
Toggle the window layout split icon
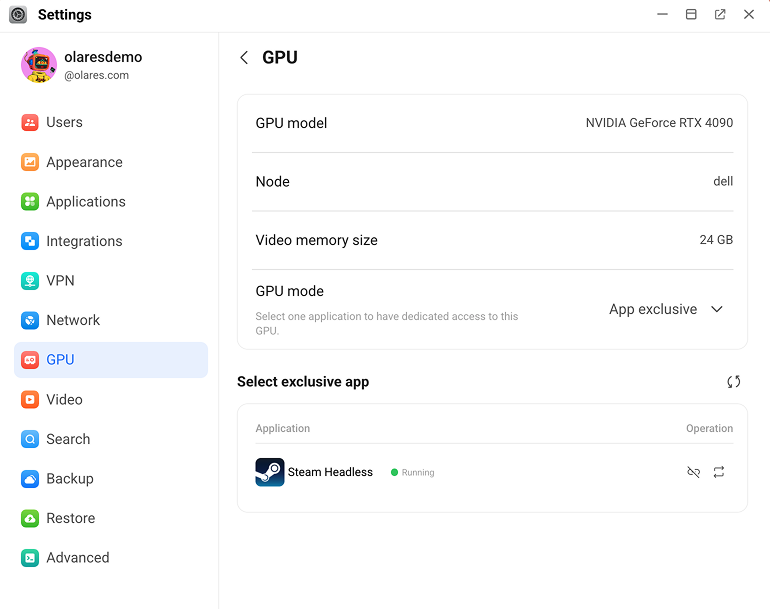tap(691, 15)
